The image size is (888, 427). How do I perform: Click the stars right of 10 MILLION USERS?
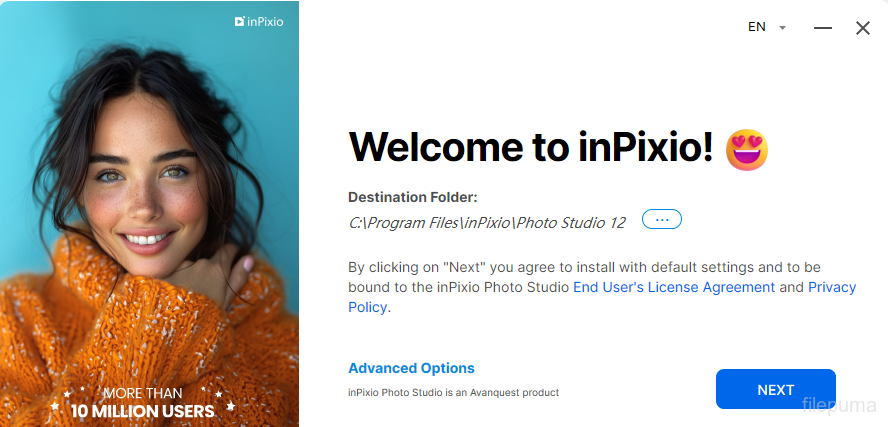[229, 406]
